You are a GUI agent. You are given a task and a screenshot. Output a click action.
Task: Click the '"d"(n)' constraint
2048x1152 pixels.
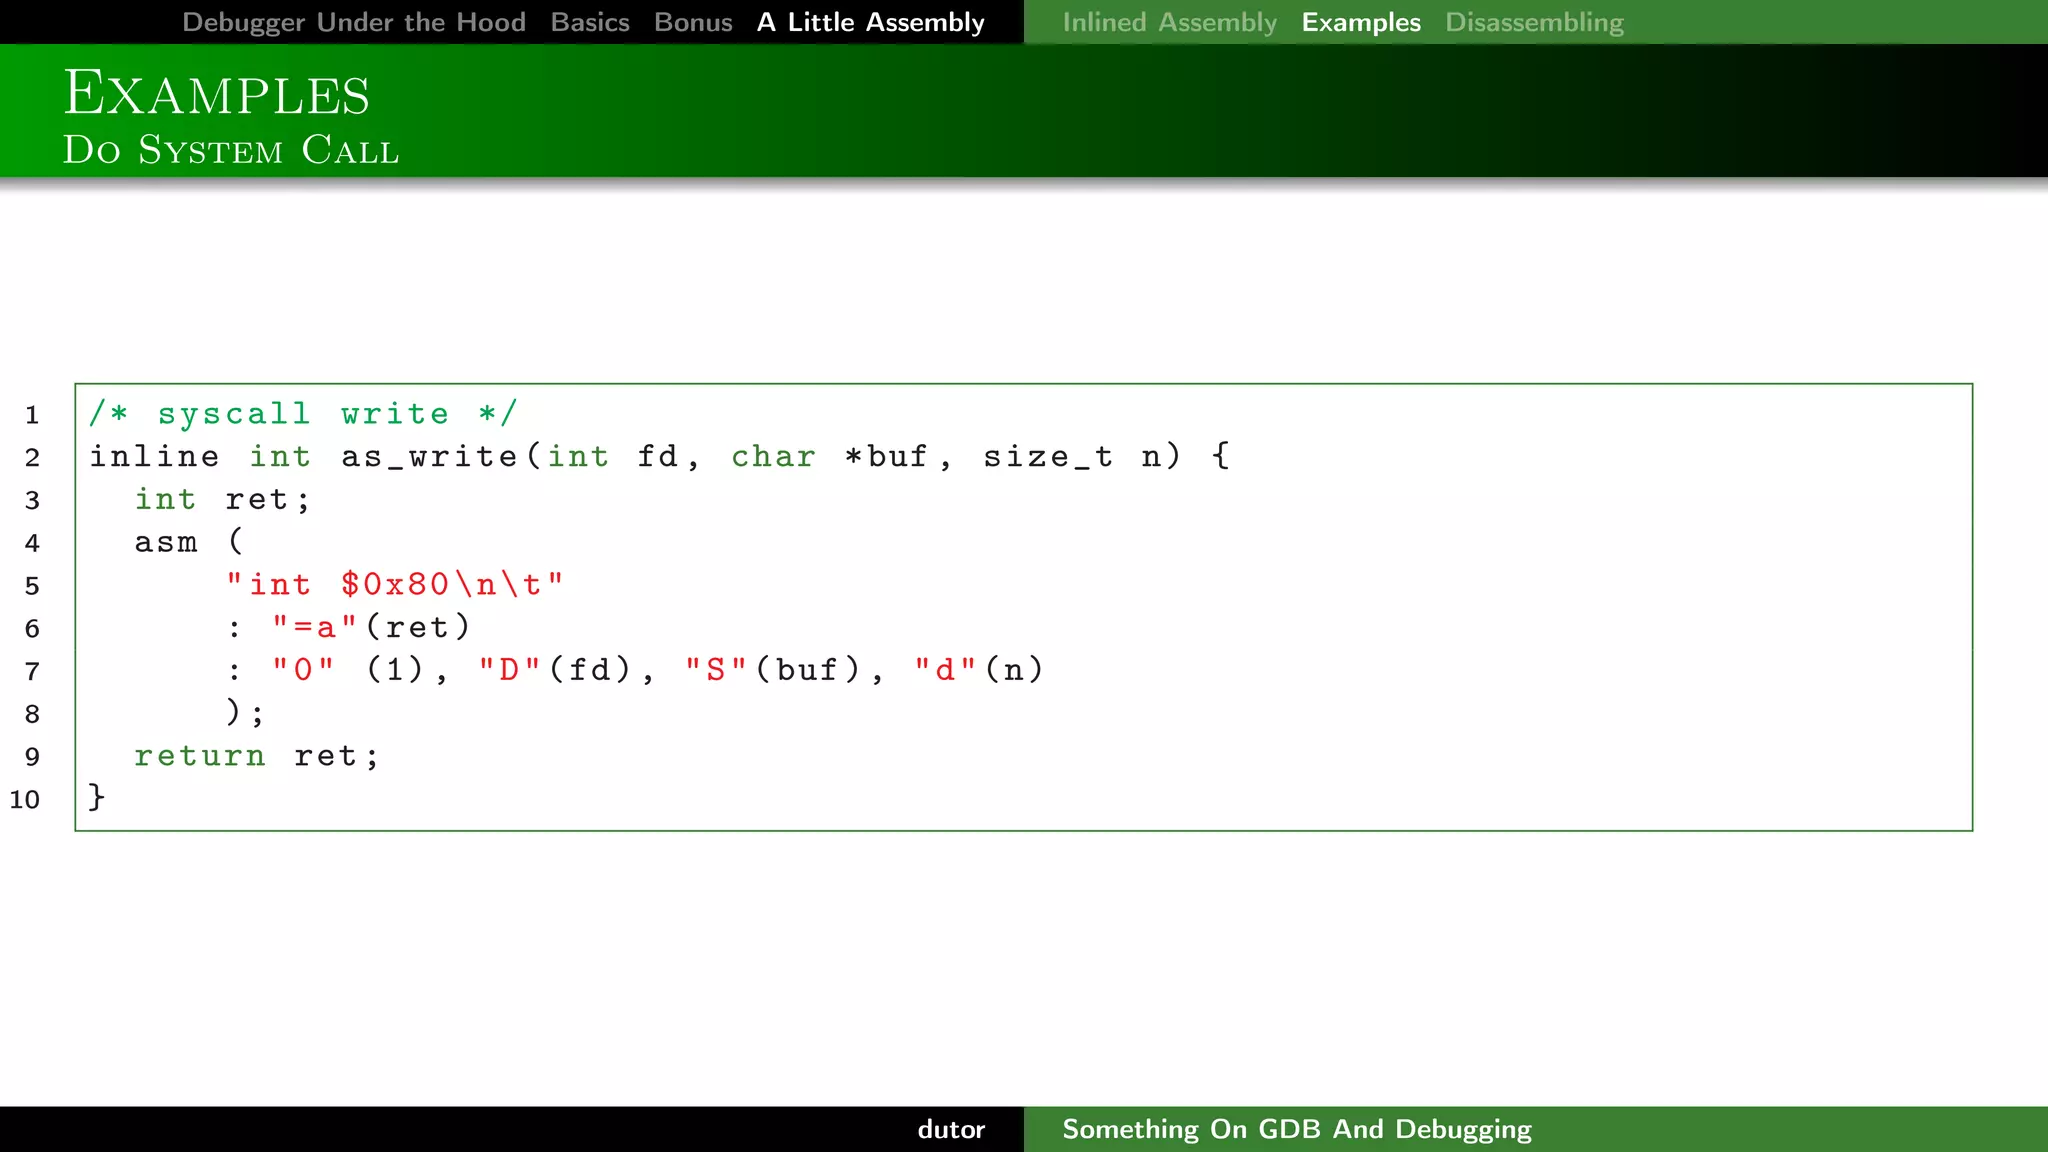pyautogui.click(x=980, y=669)
